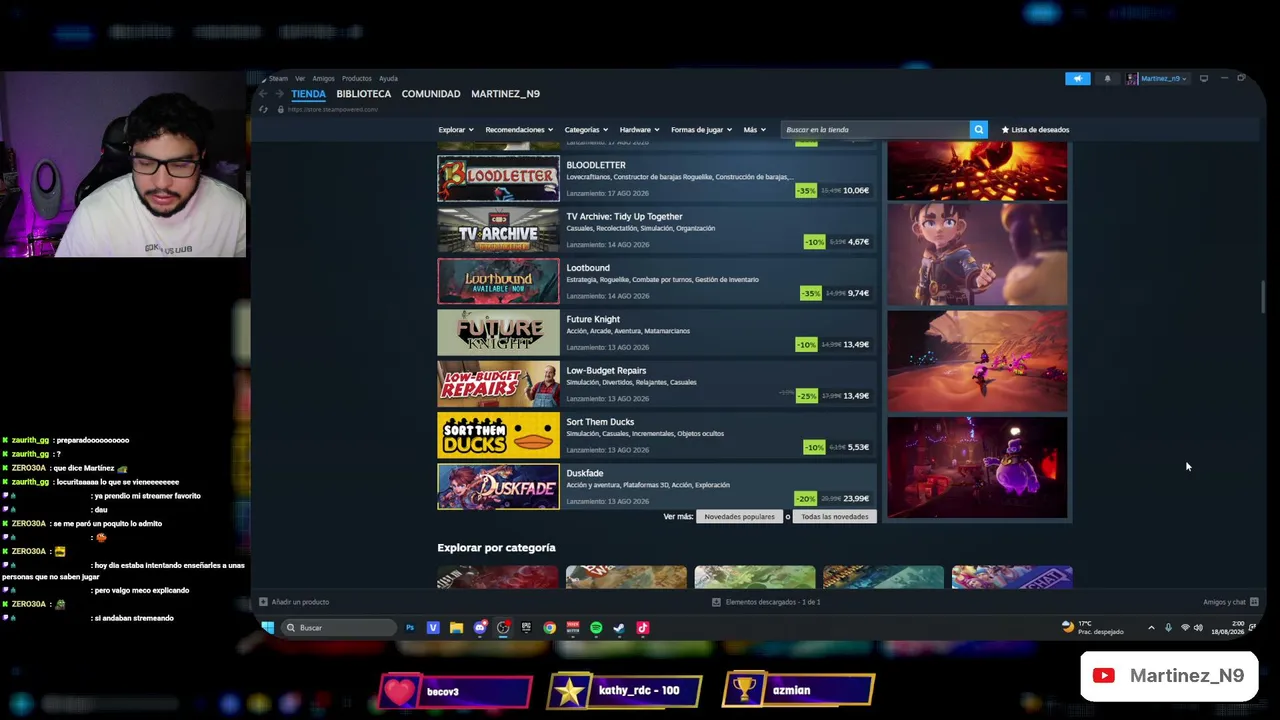Open the Bloodletter game thumbnail
Image resolution: width=1280 pixels, height=720 pixels.
click(498, 179)
